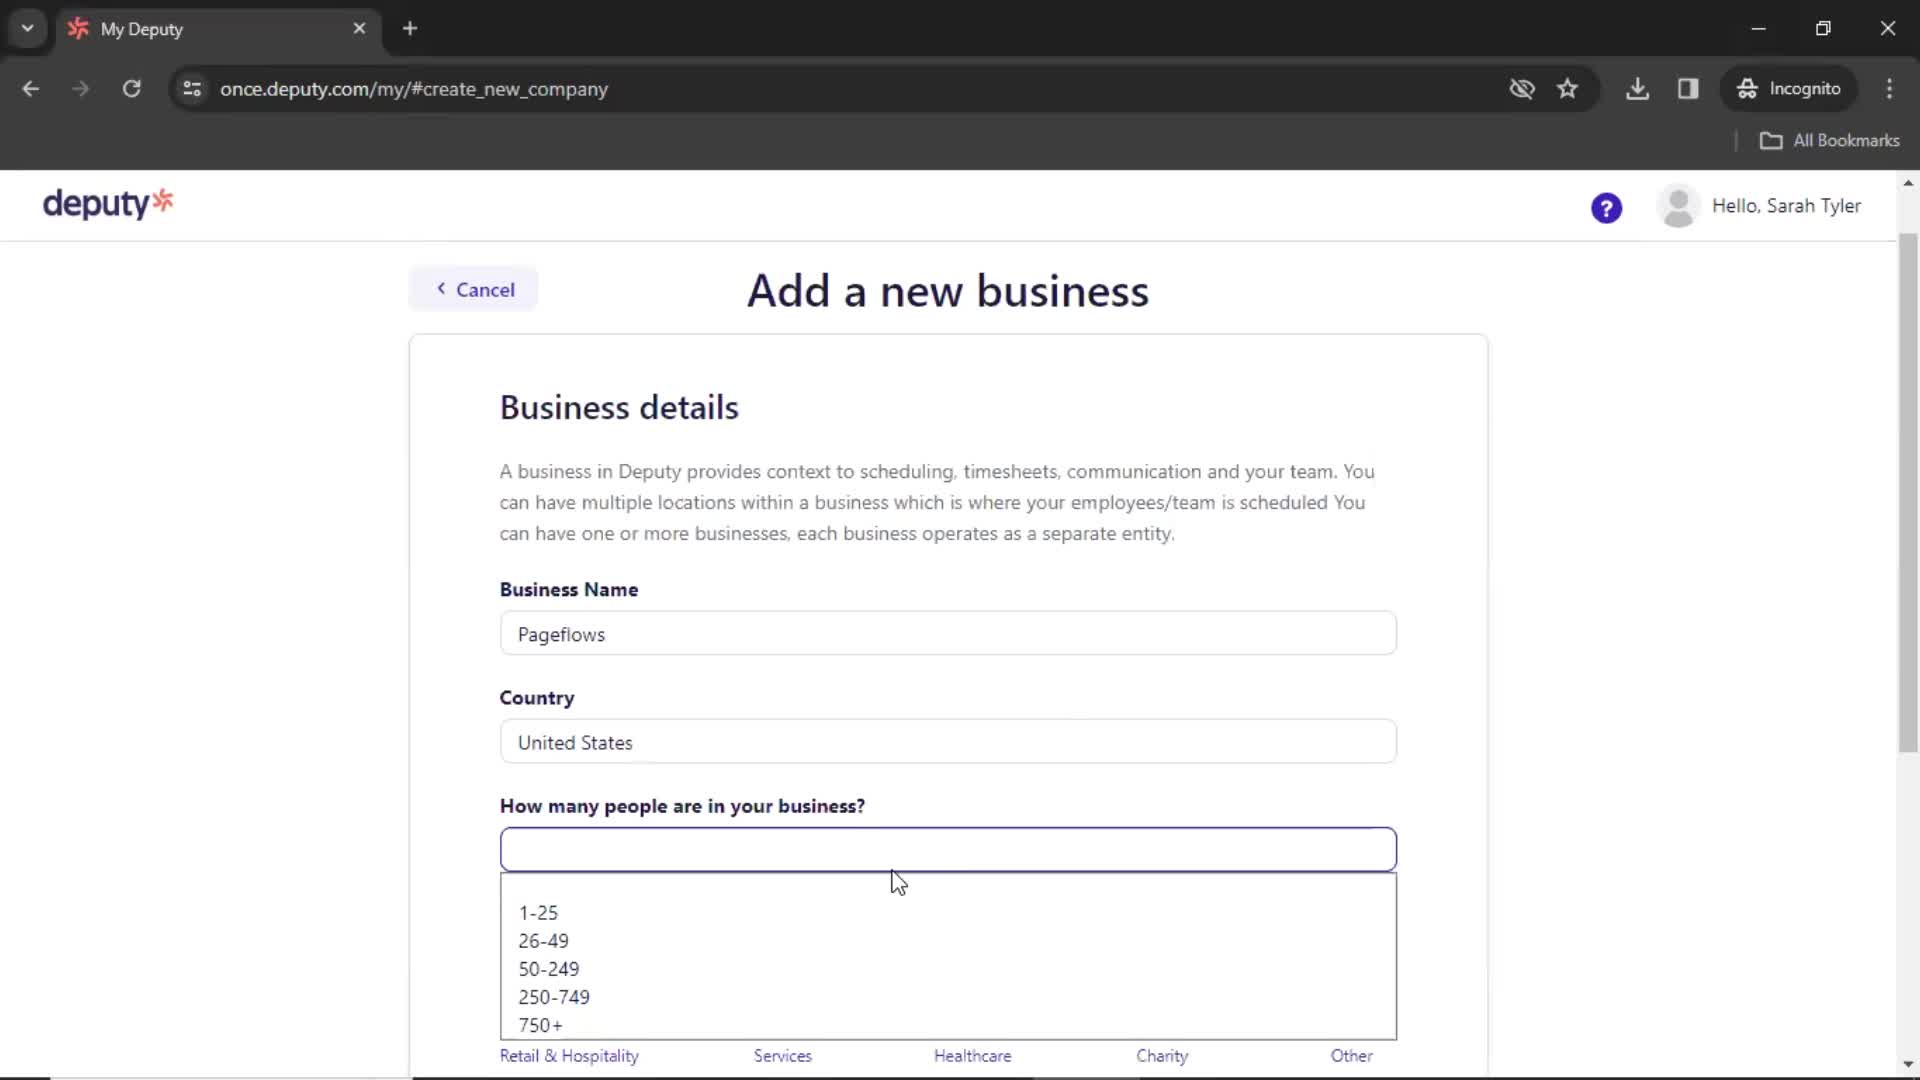Image resolution: width=1920 pixels, height=1080 pixels.
Task: Select the Retail & Hospitality industry tab
Action: [x=568, y=1055]
